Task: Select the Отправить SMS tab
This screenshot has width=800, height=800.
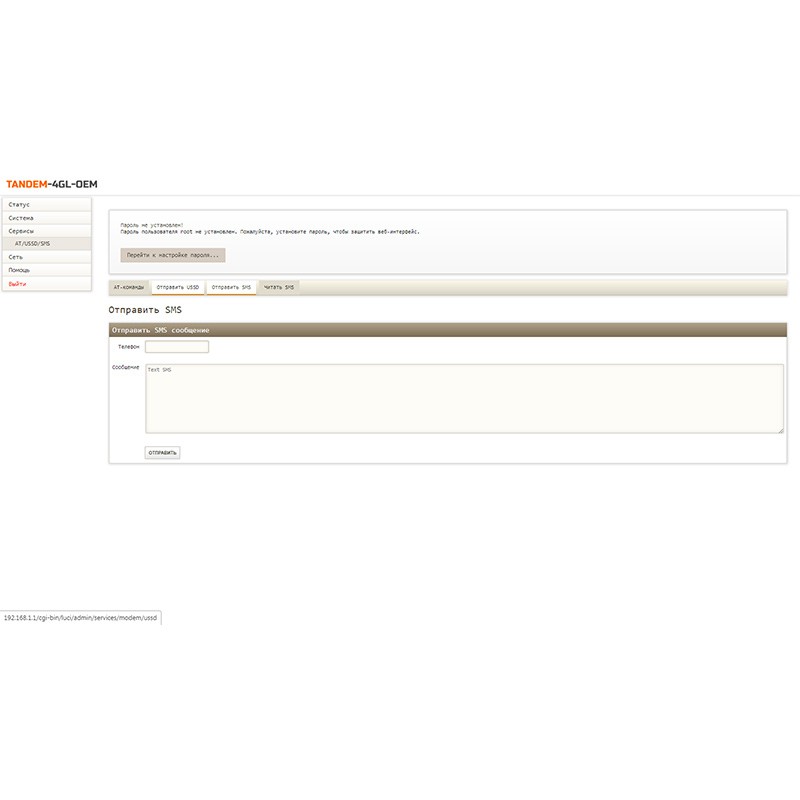Action: click(231, 288)
